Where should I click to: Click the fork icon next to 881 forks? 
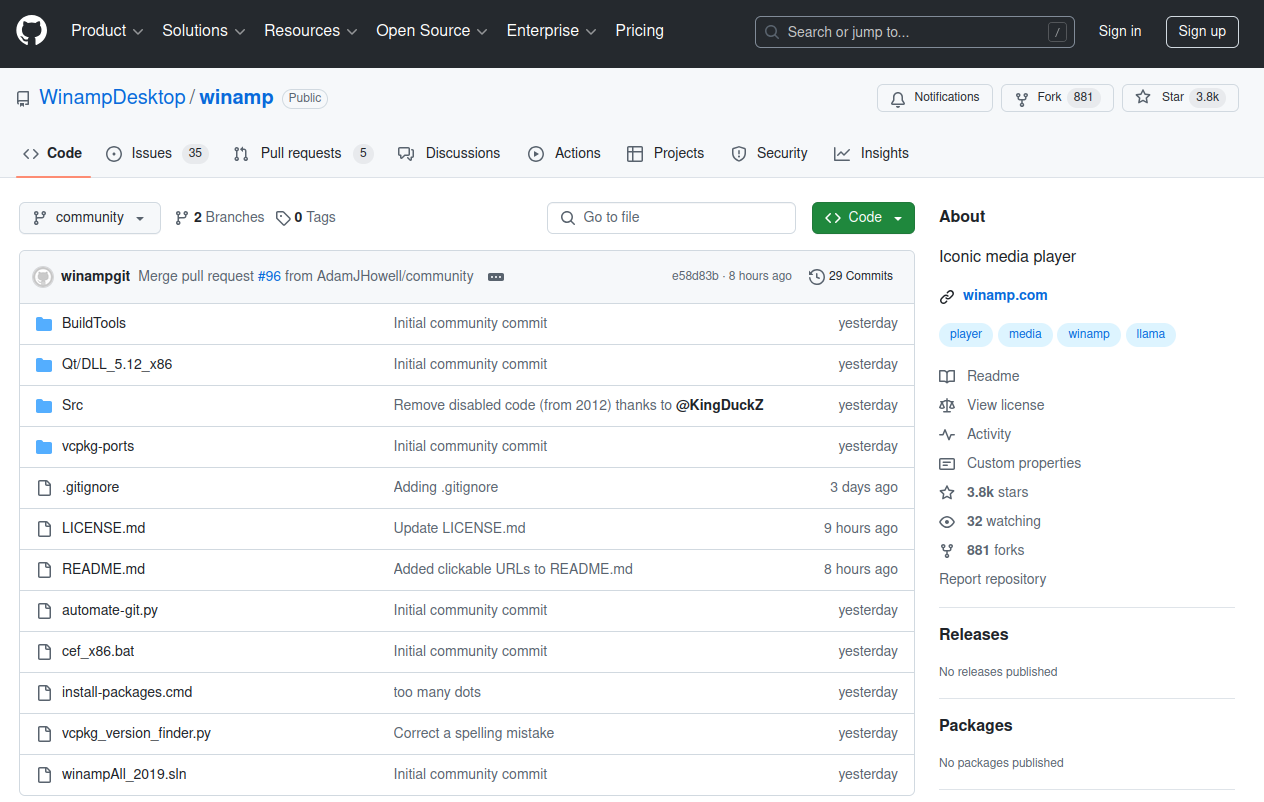947,551
